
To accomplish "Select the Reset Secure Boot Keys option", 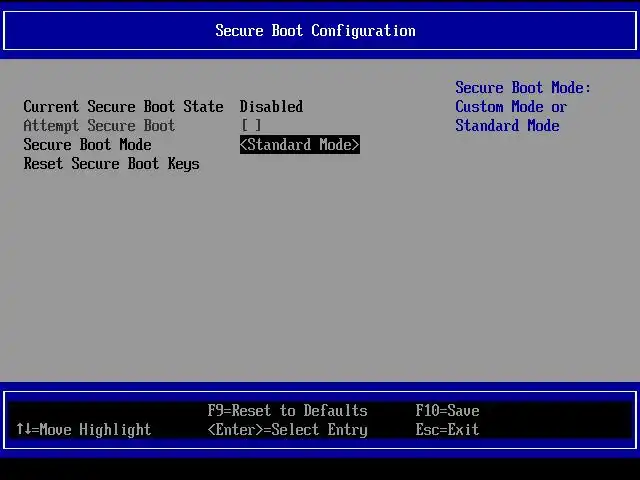I will click(x=111, y=164).
